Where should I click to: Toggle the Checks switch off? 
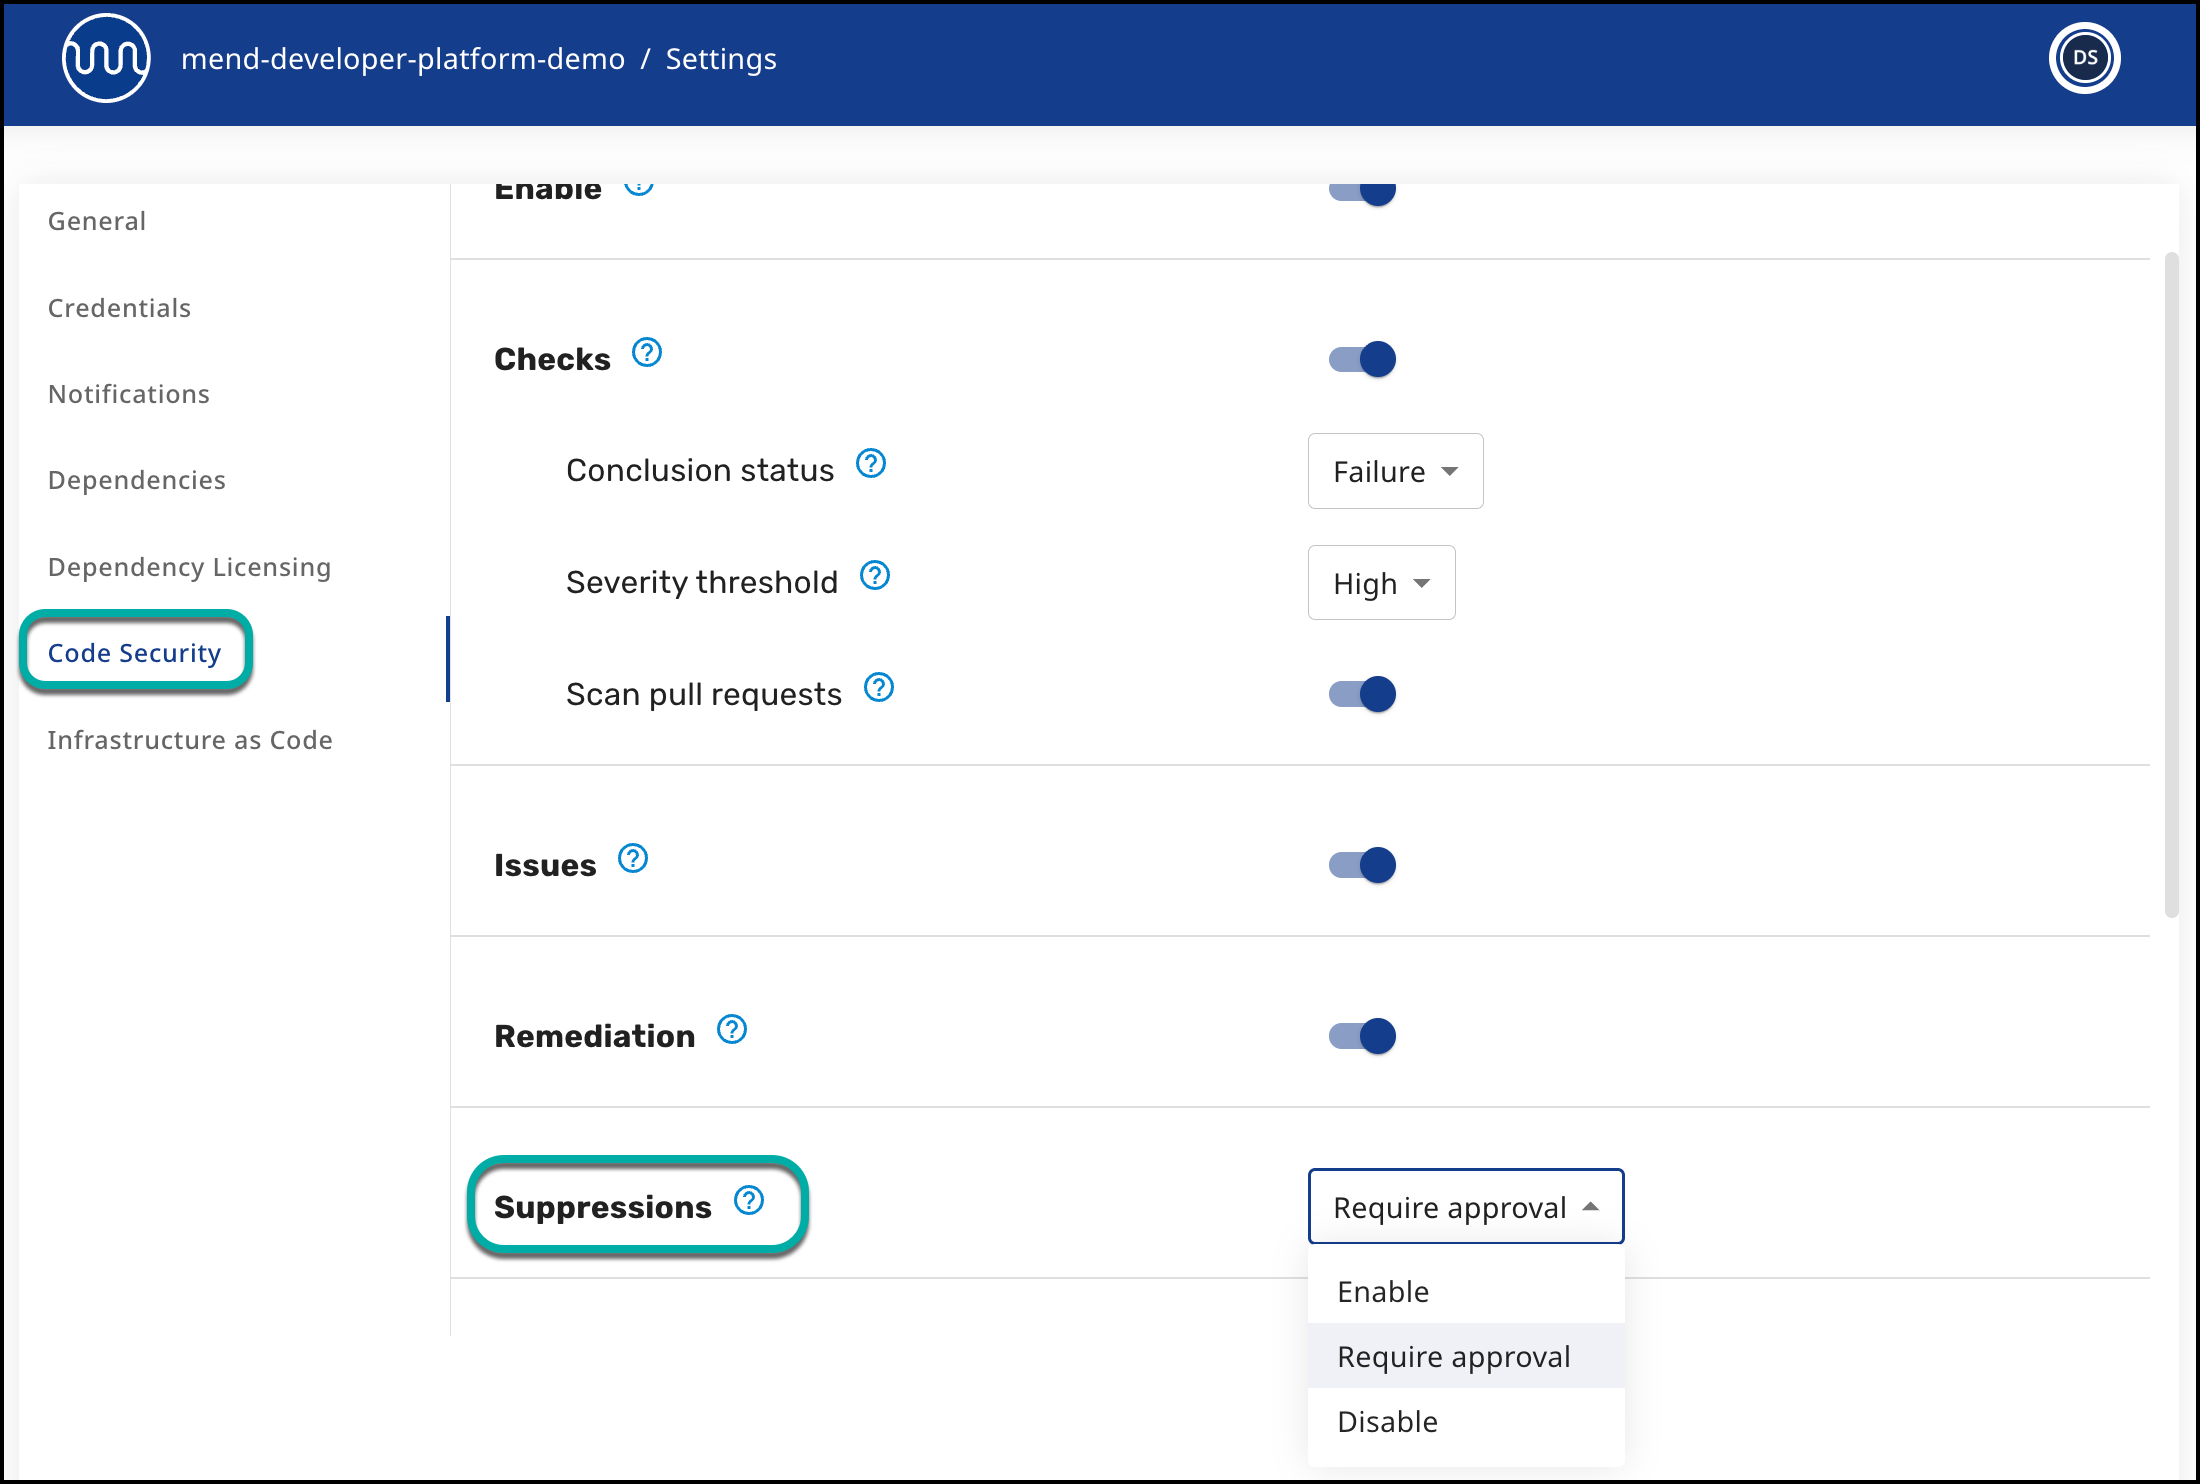tap(1362, 359)
